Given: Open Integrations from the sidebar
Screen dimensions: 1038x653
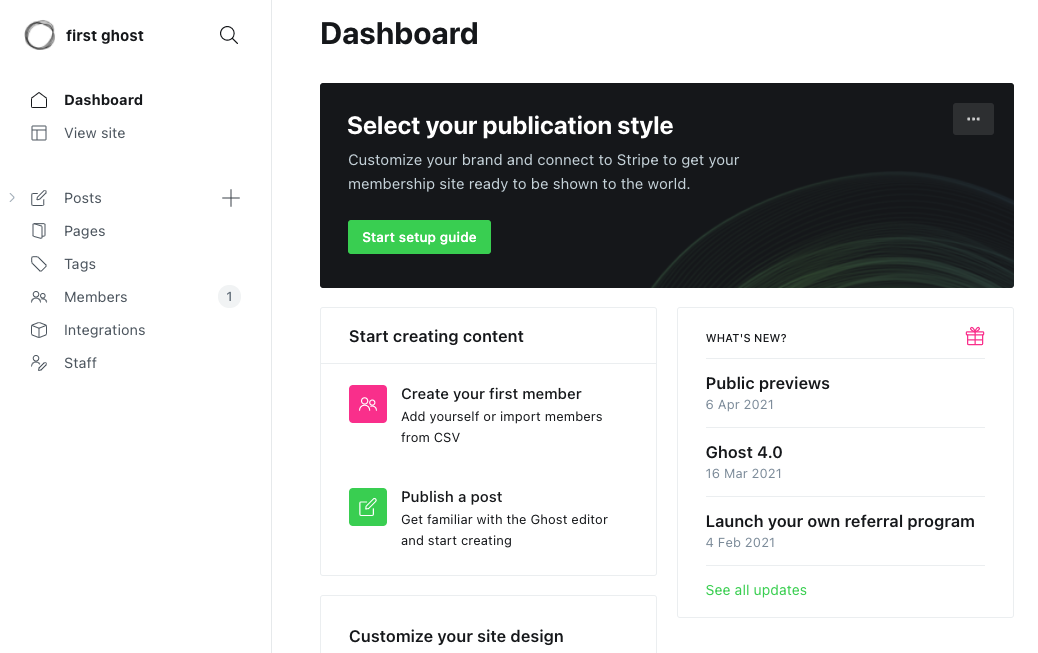Looking at the screenshot, I should [104, 330].
